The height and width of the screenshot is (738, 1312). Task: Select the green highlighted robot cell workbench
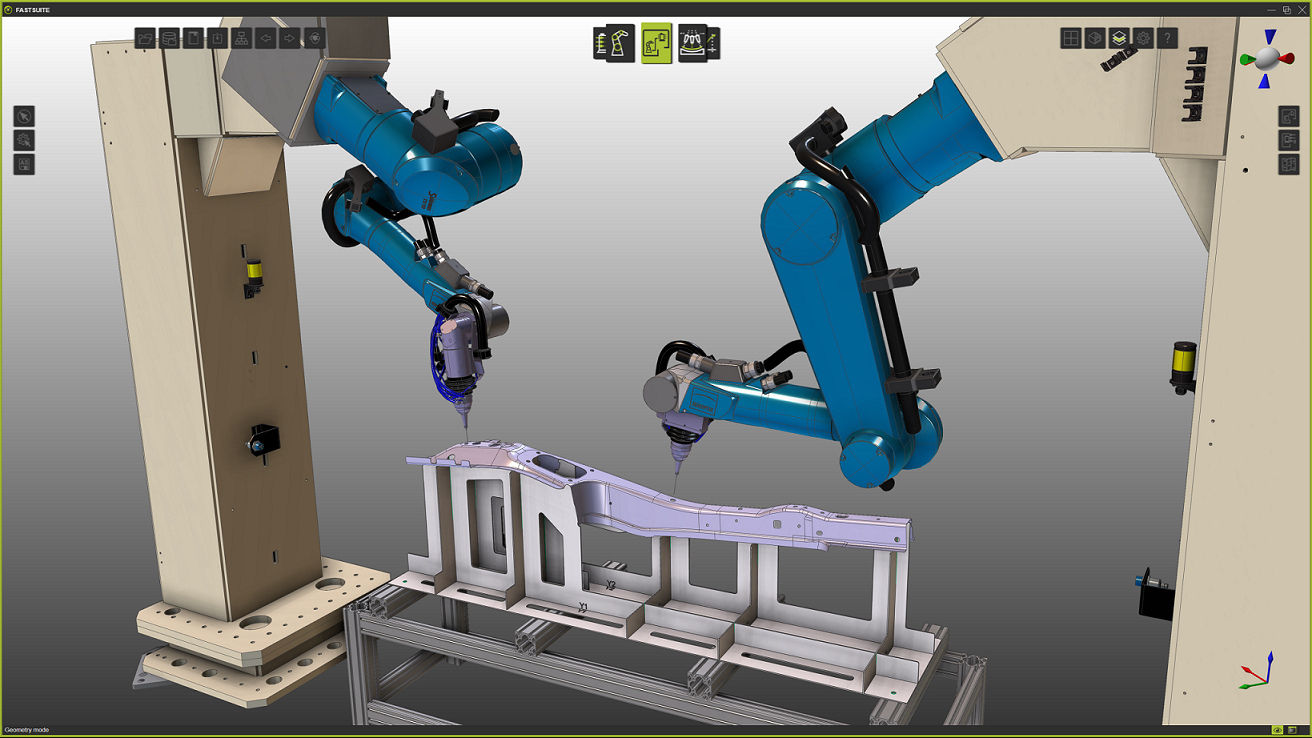click(657, 44)
